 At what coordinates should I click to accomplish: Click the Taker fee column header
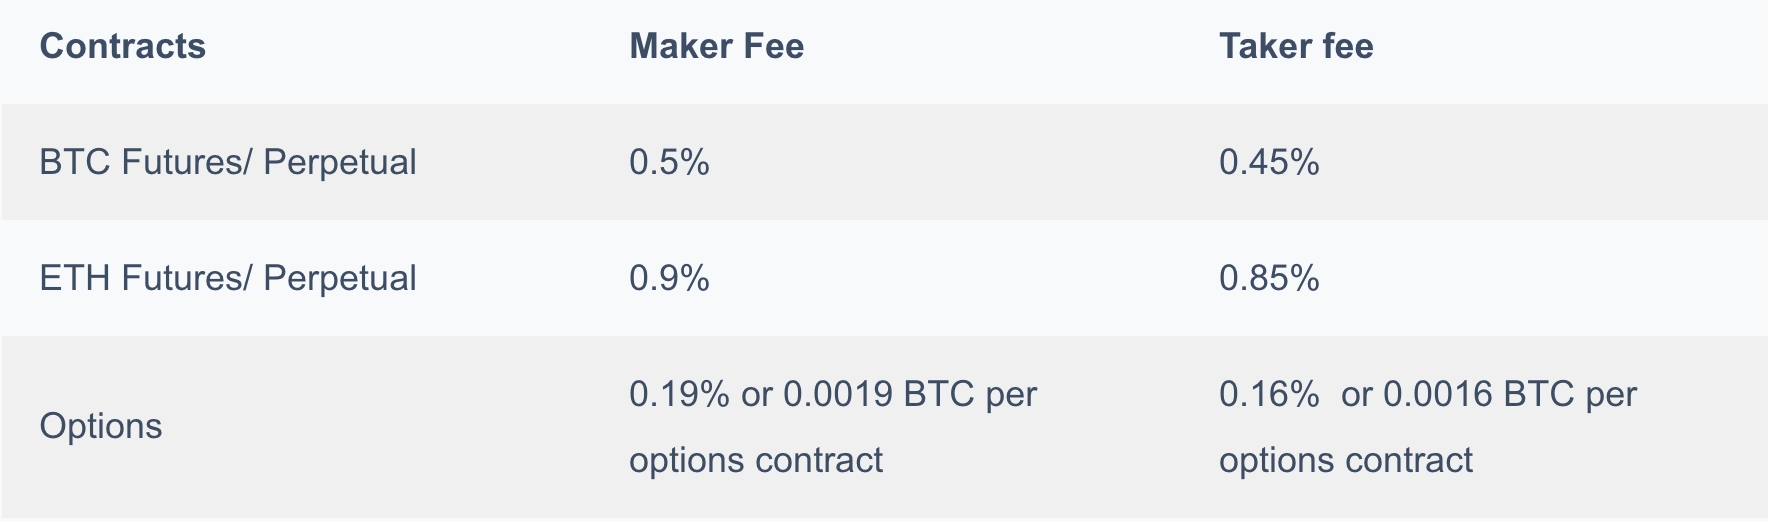coord(1296,46)
